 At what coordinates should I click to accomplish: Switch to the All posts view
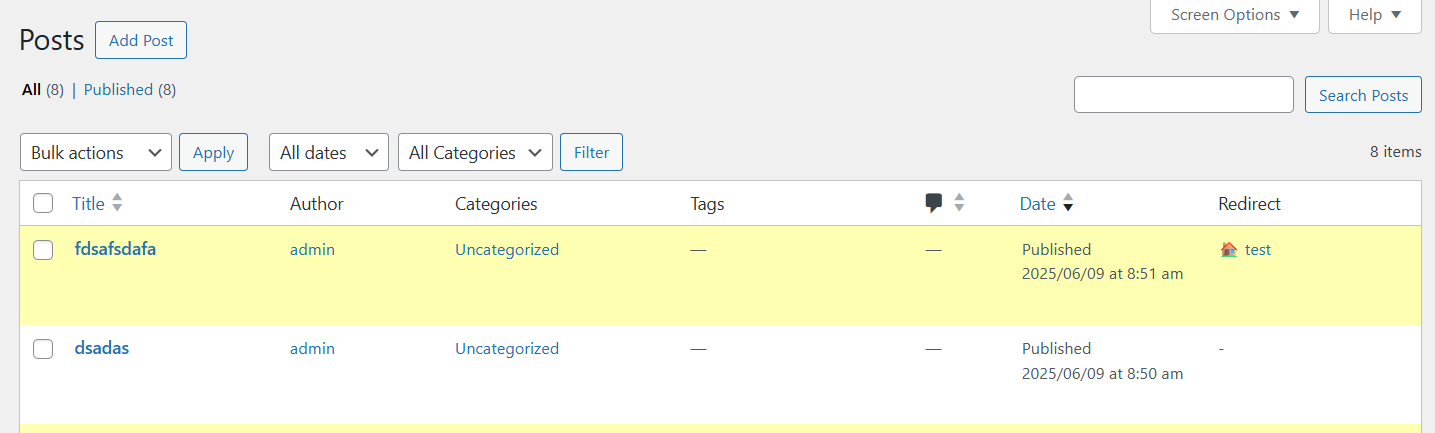[31, 90]
